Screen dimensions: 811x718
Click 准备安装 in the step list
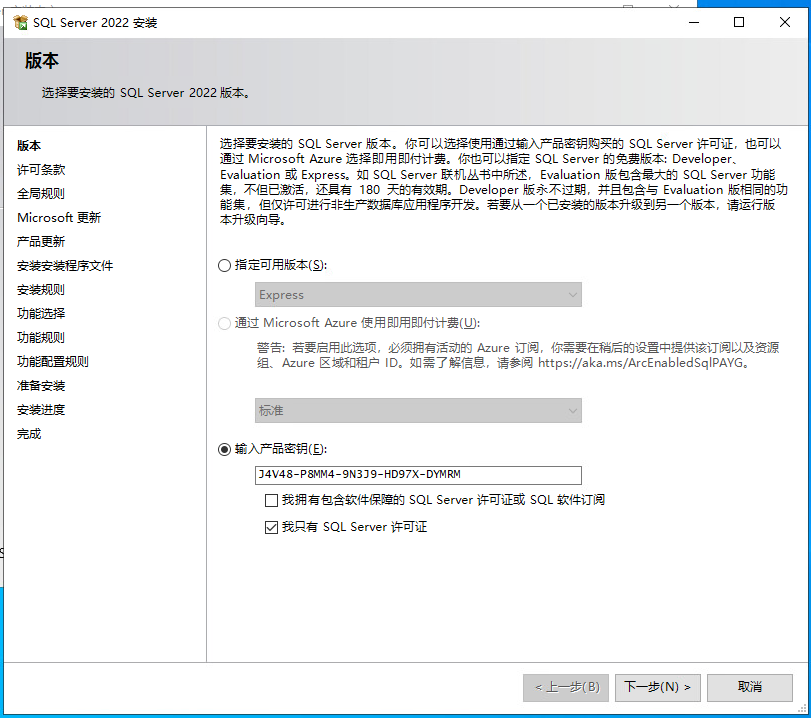(41, 385)
